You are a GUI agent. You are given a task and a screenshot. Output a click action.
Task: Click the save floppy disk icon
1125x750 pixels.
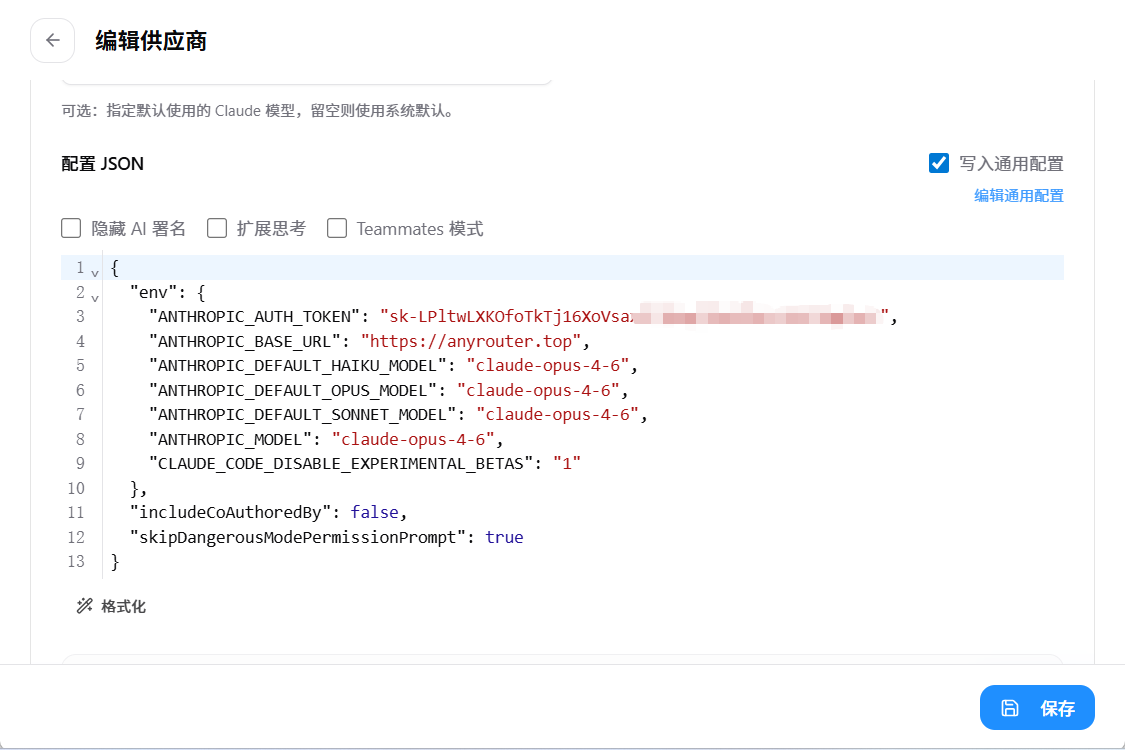click(x=1009, y=708)
